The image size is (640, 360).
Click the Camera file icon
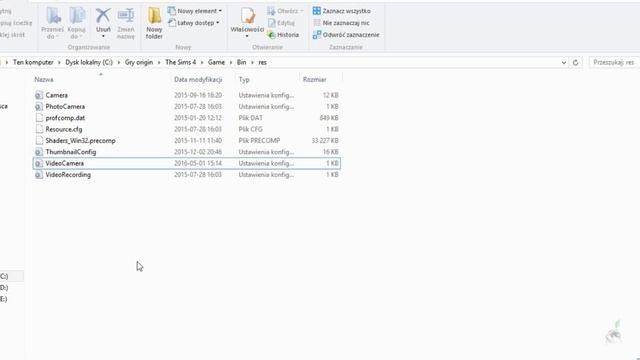tap(39, 95)
